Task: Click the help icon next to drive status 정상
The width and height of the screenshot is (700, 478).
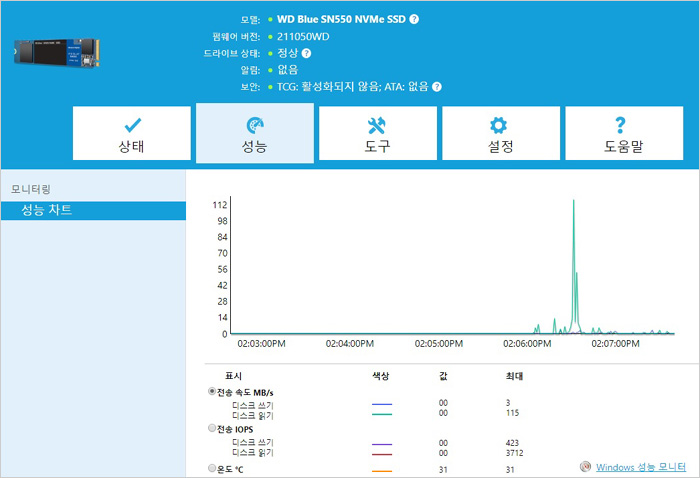Action: 306,53
